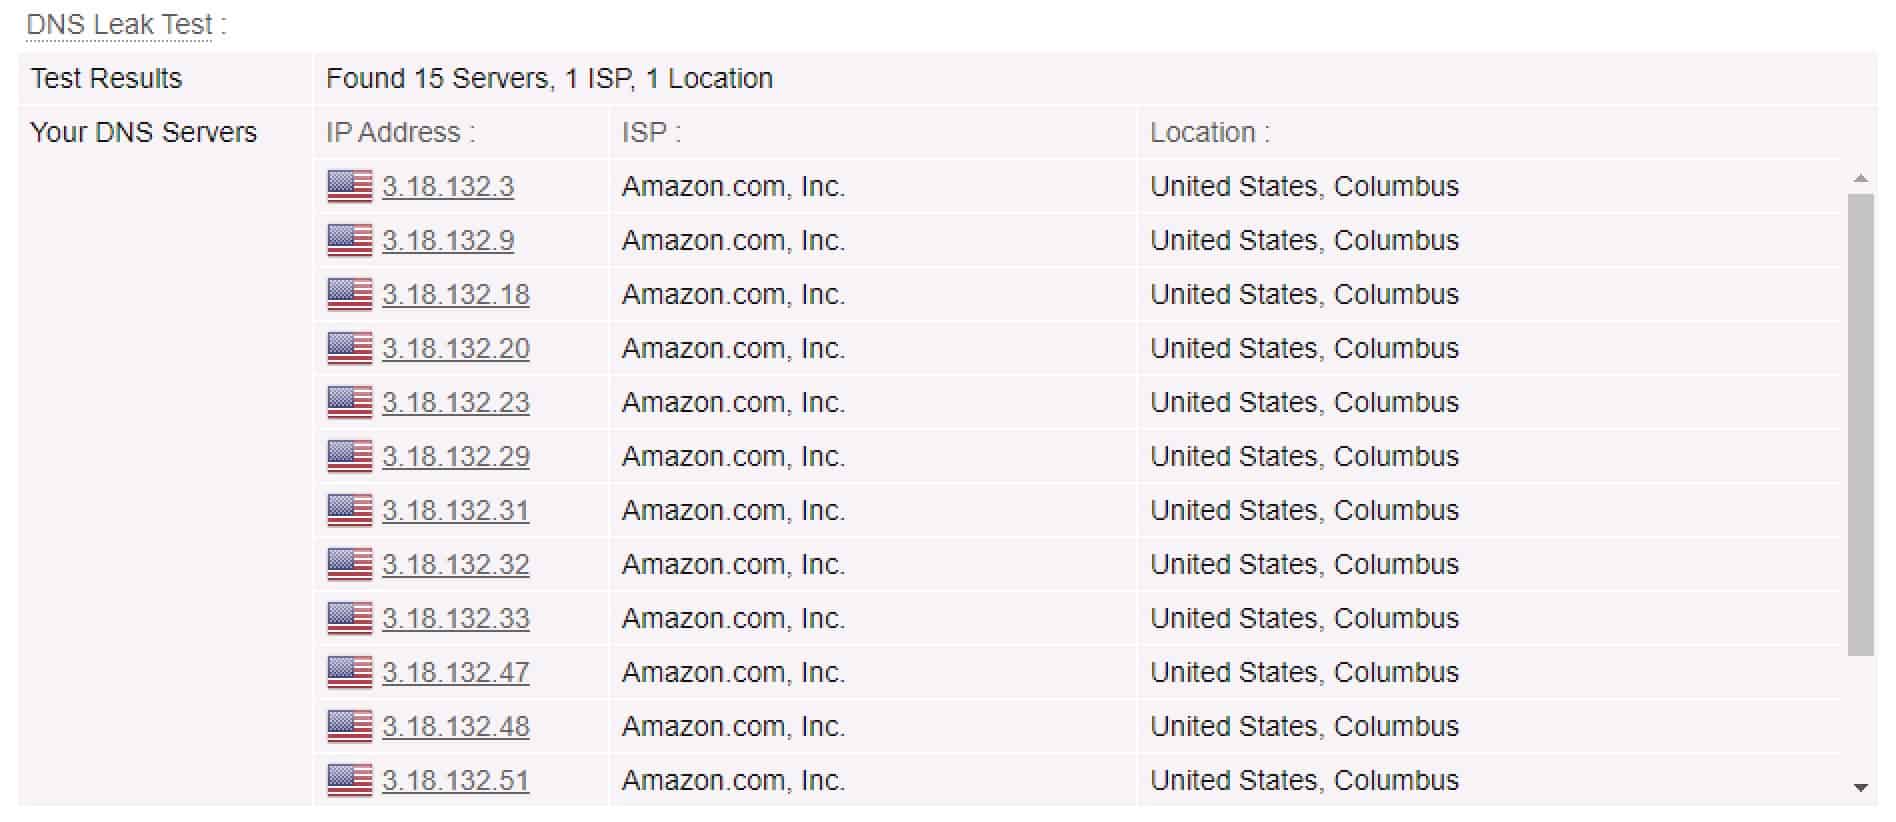Click the DNS server list scrollbar thumb
The height and width of the screenshot is (822, 1896).
click(x=1860, y=425)
